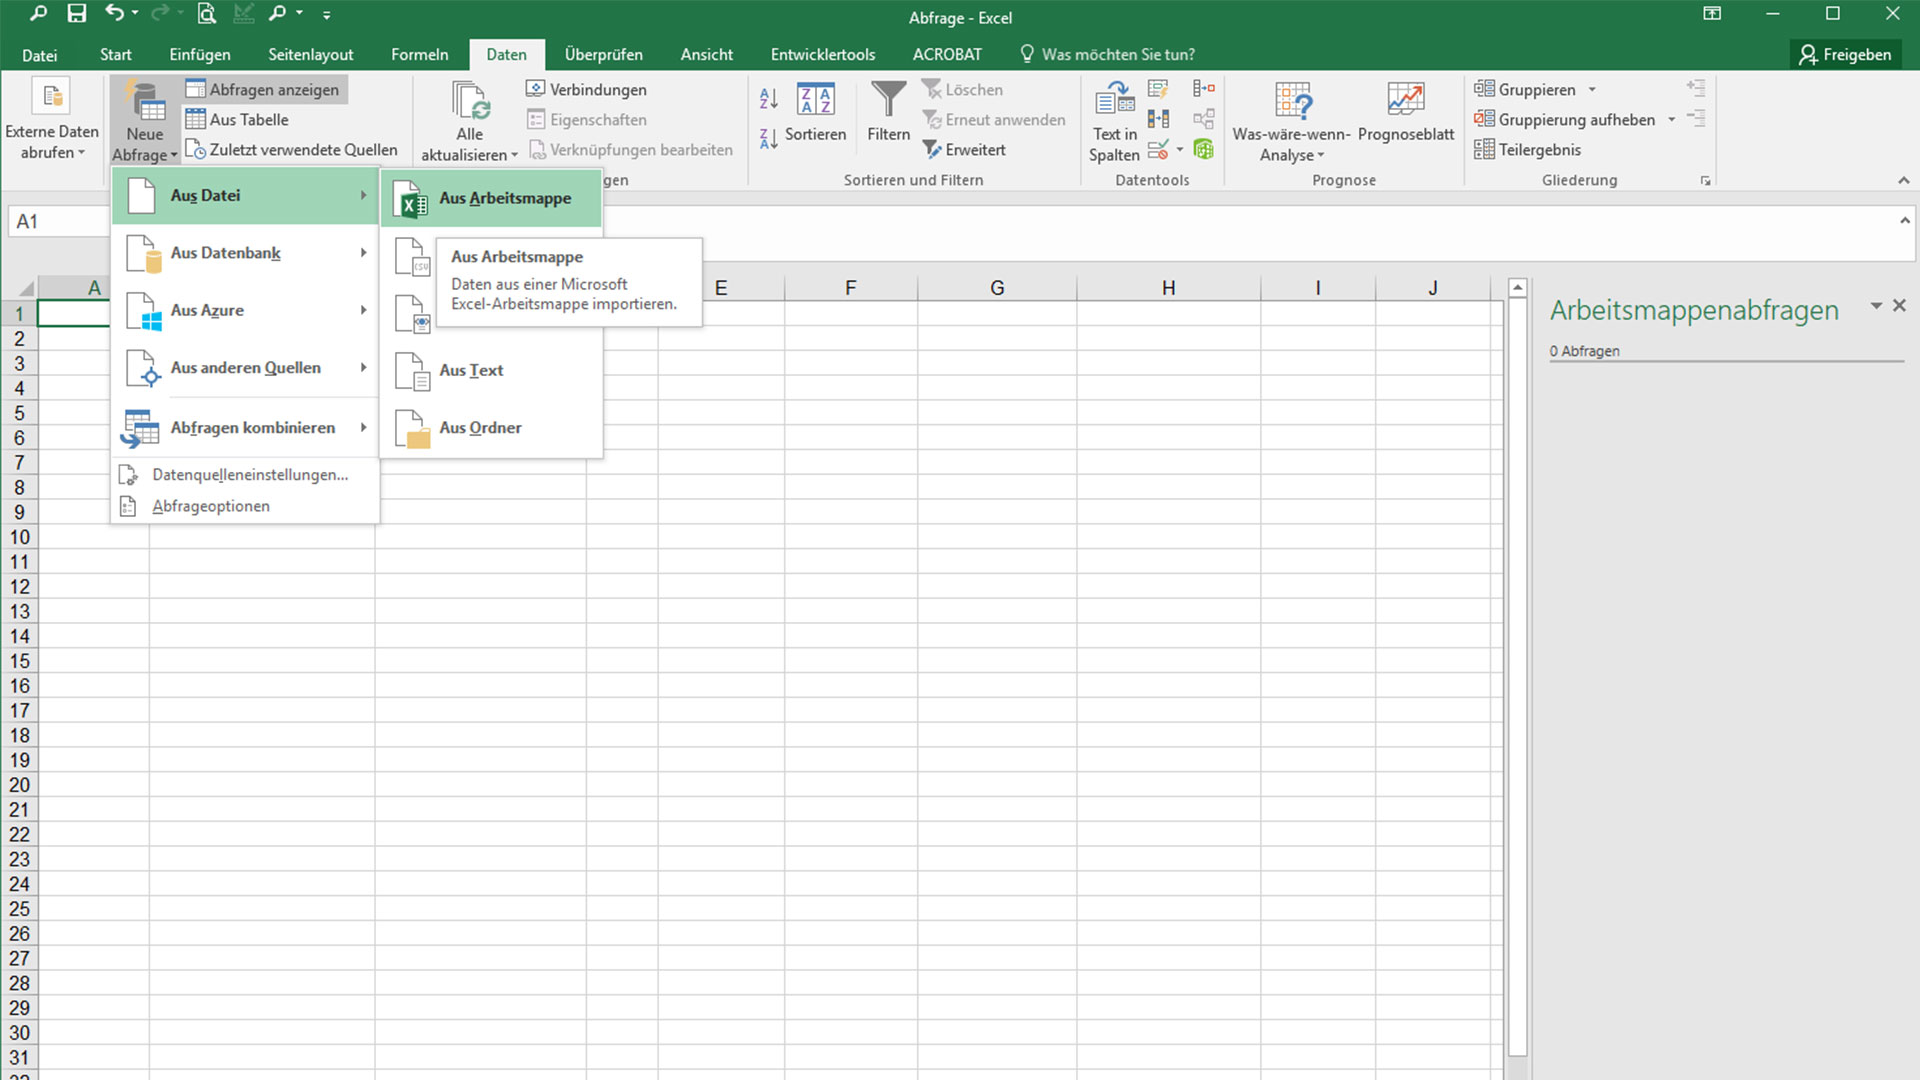
Task: Click the grünes Datenmodell verwalten icon
Action: pos(1204,149)
